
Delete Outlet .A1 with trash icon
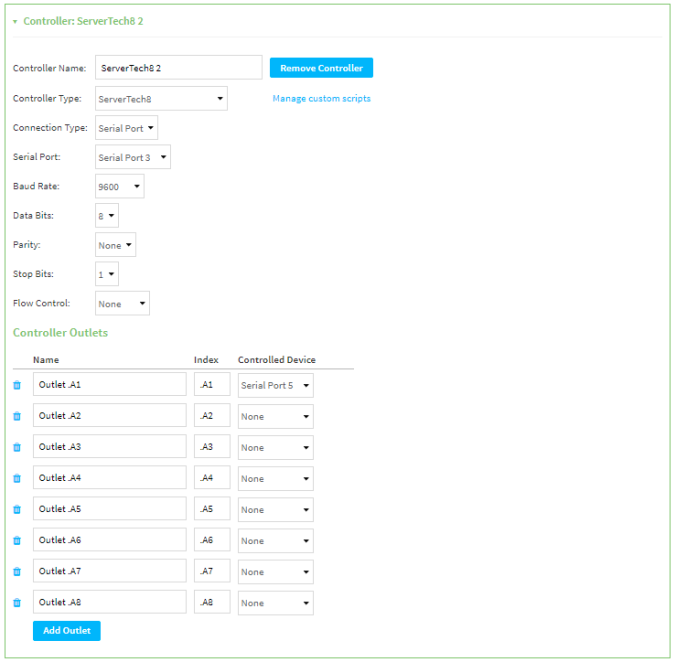click(17, 385)
